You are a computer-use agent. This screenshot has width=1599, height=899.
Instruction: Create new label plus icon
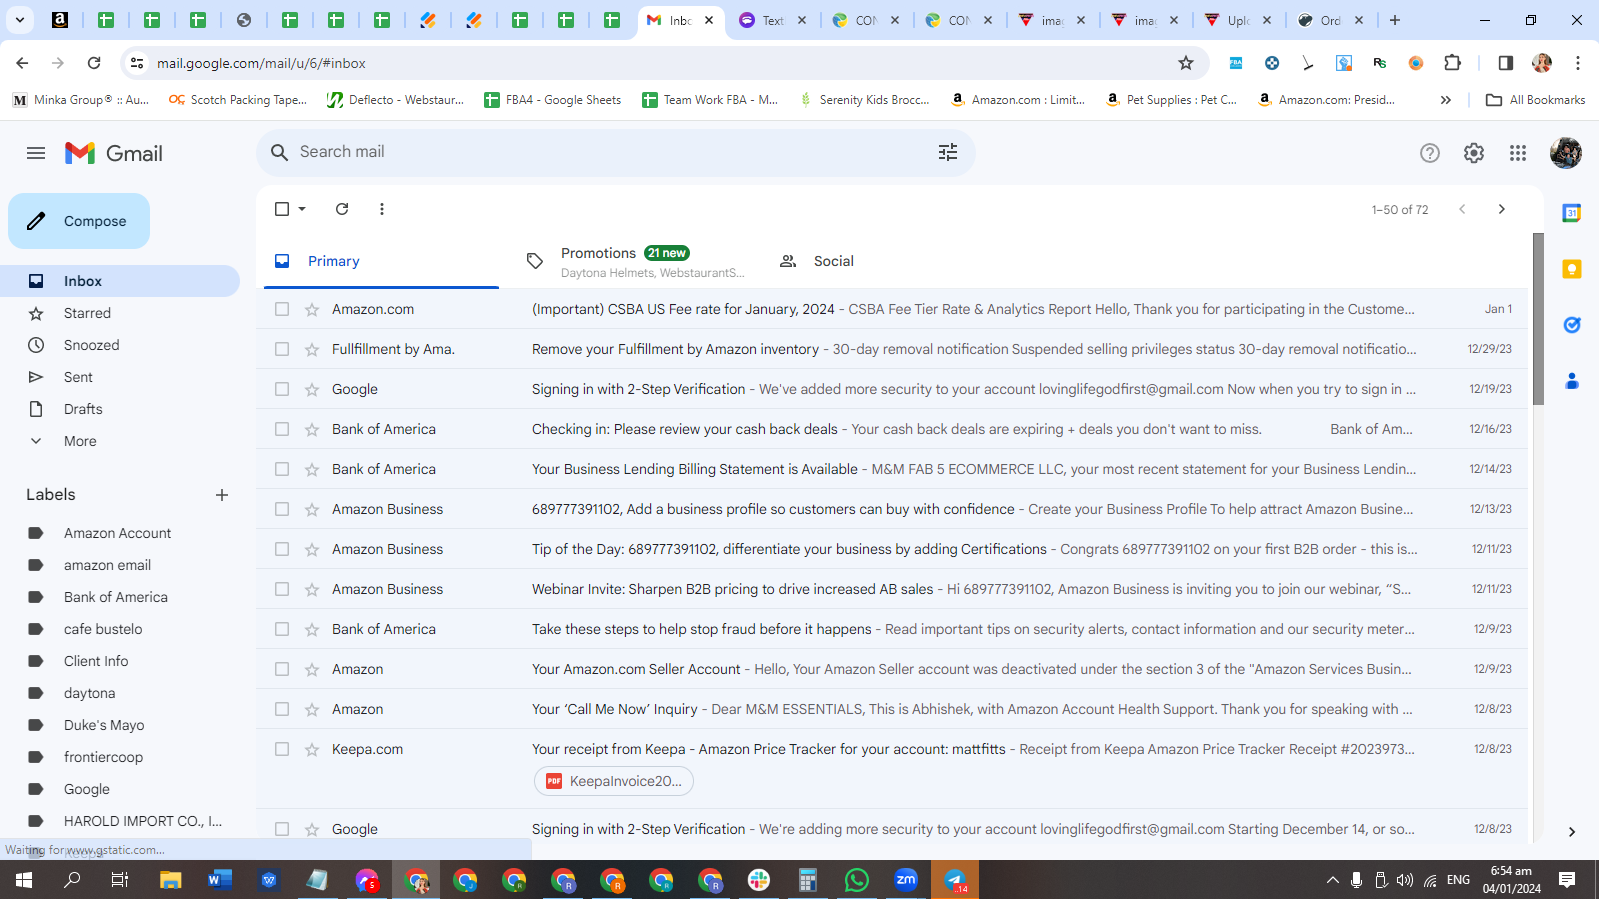222,495
